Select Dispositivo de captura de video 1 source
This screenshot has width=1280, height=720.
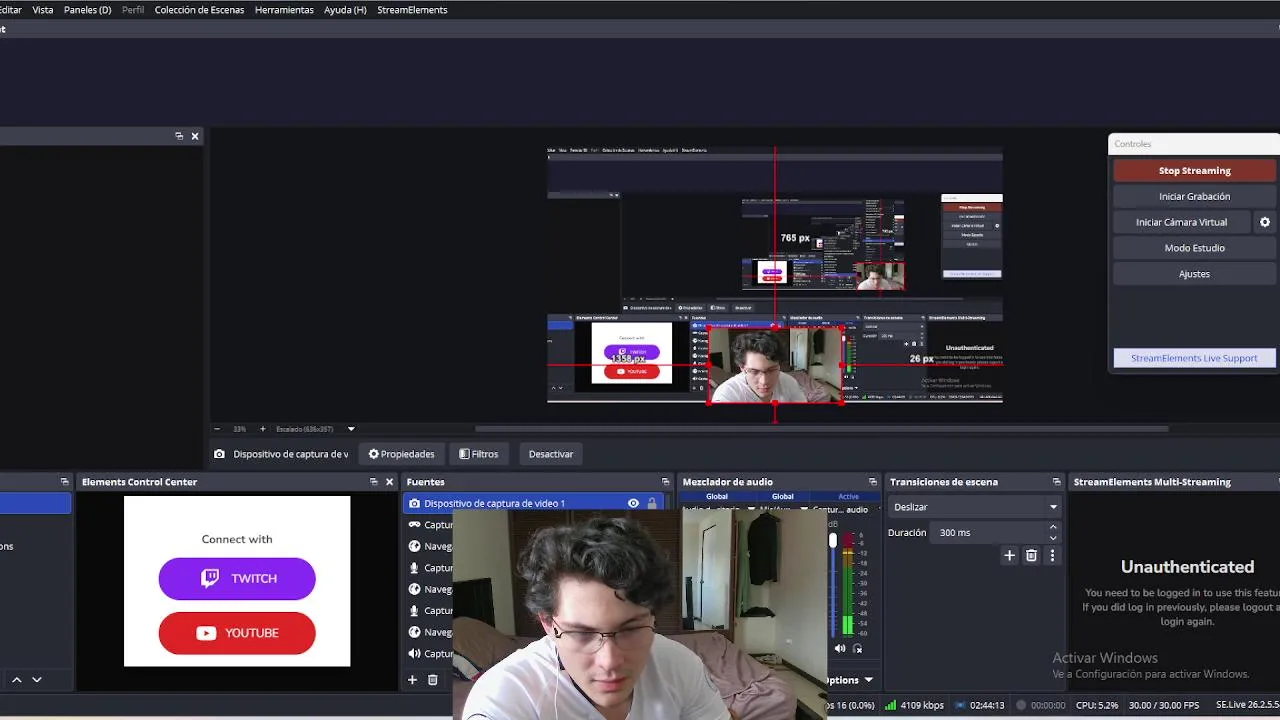point(533,503)
